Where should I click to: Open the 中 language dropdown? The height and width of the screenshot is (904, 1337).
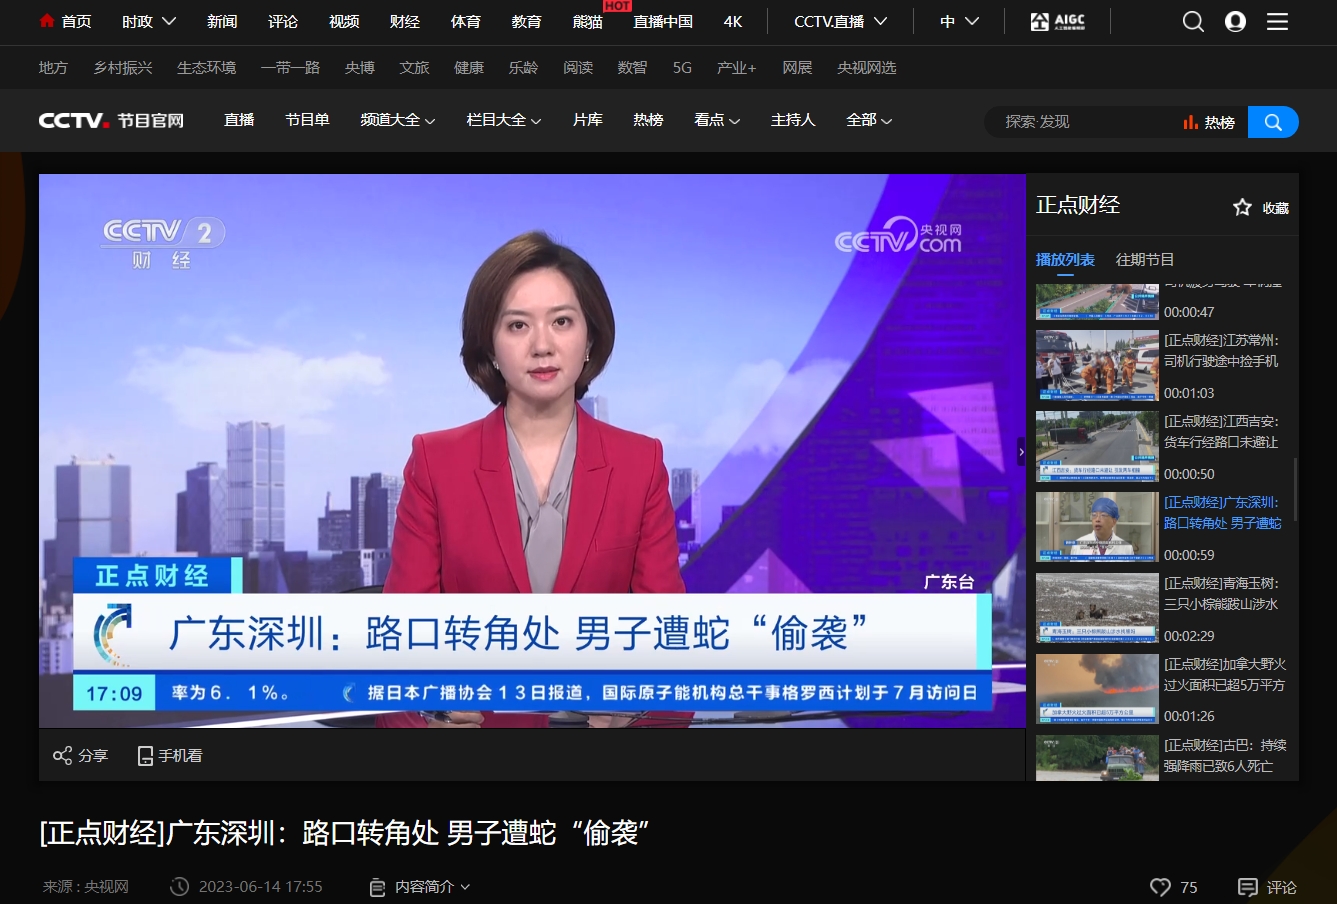pos(959,21)
